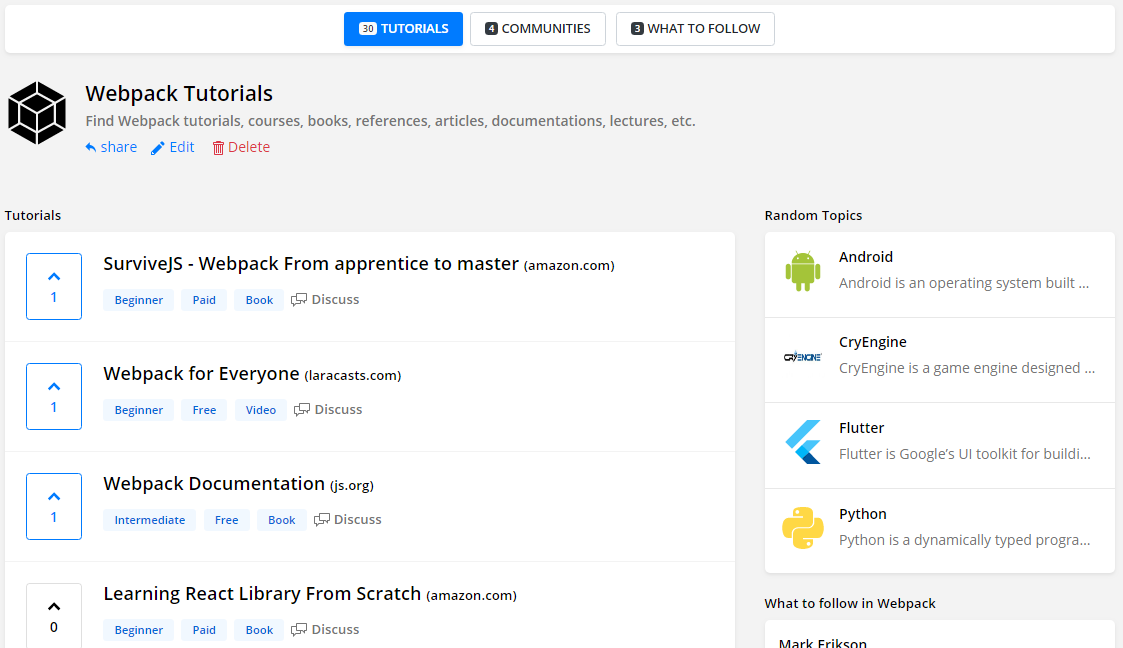Click the Delete link with trash icon
Screen dimensions: 1123x648
pyautogui.click(x=241, y=147)
